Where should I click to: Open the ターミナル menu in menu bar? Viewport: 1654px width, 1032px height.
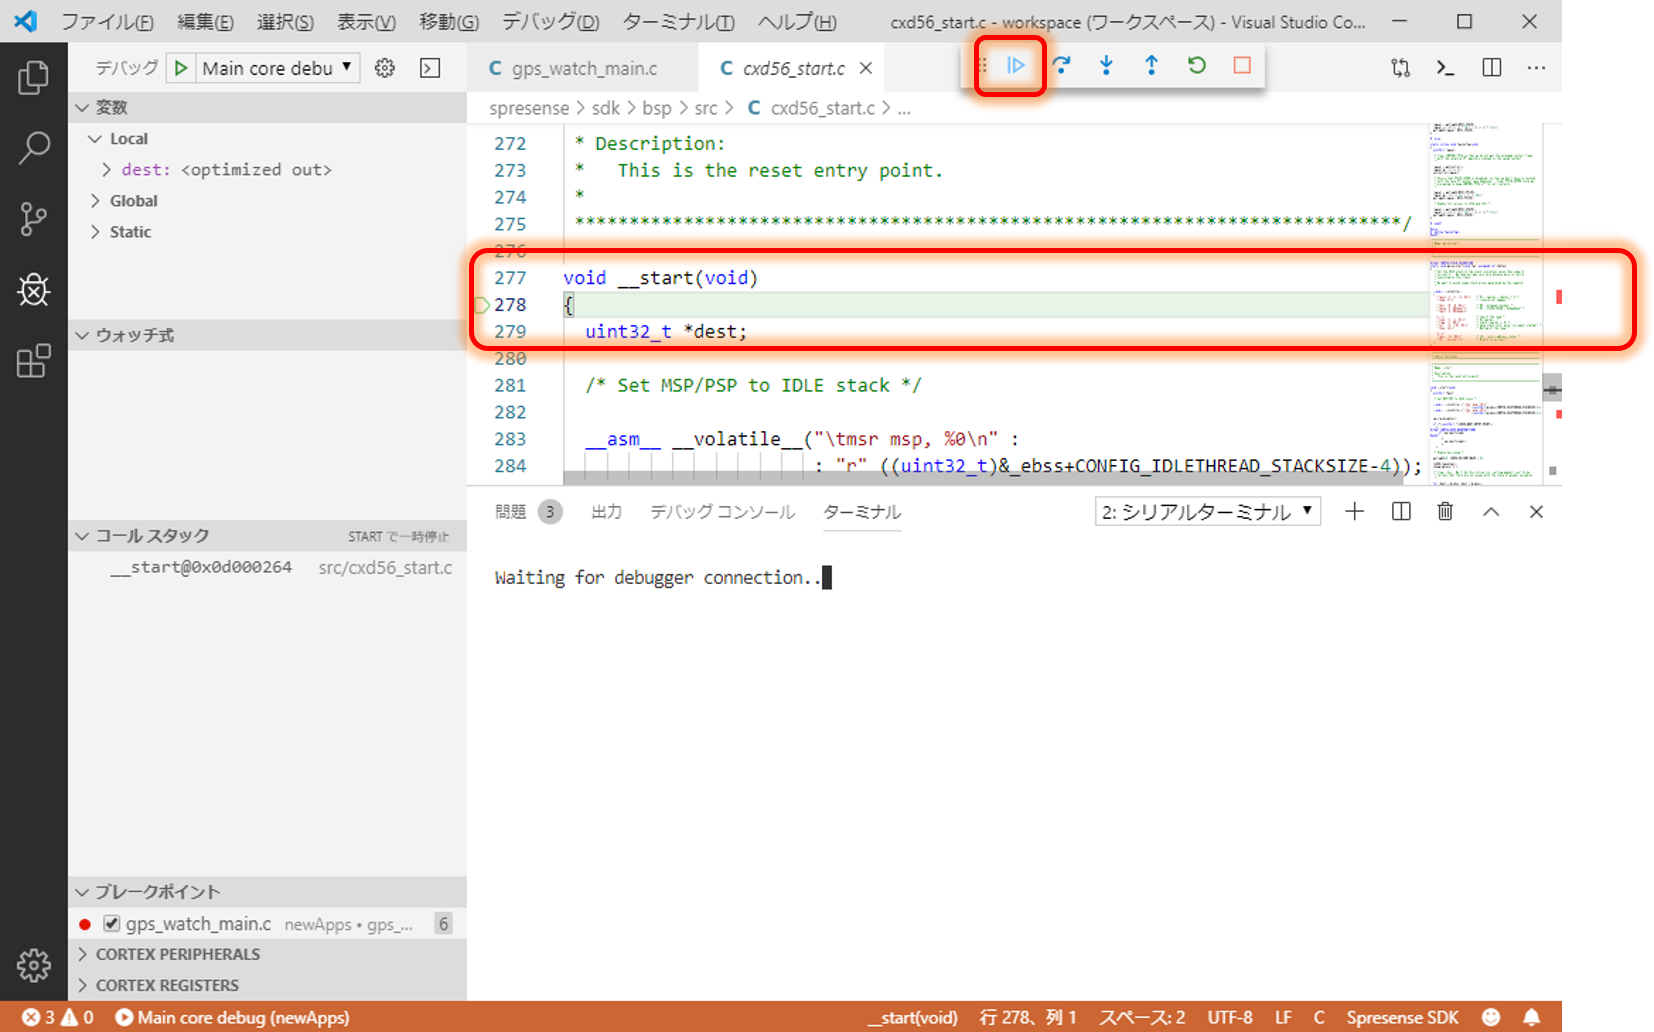point(677,22)
